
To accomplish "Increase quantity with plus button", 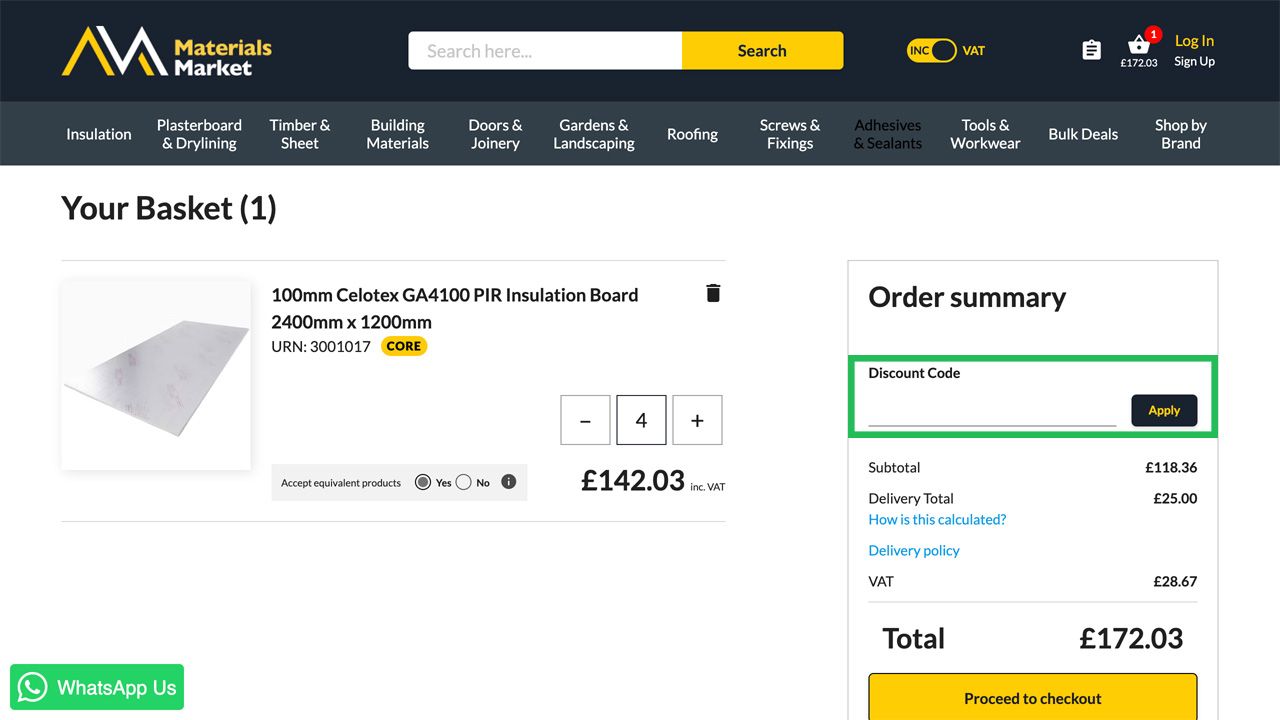I will pyautogui.click(x=697, y=420).
